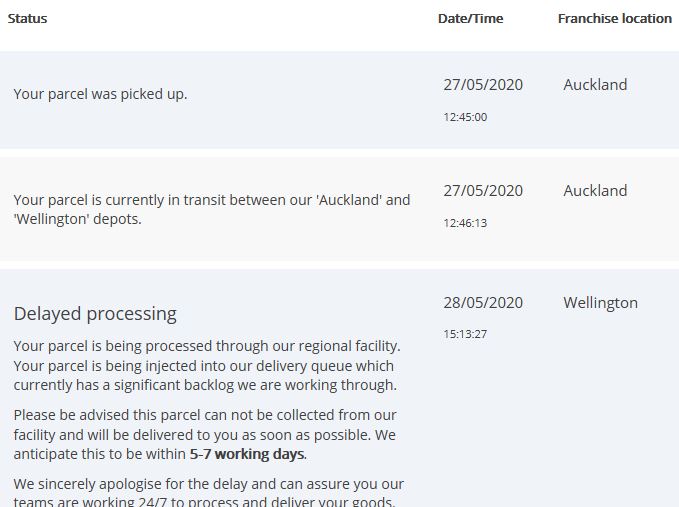
Task: Click the 'We sincerely apologise' paragraph
Action: point(208,493)
